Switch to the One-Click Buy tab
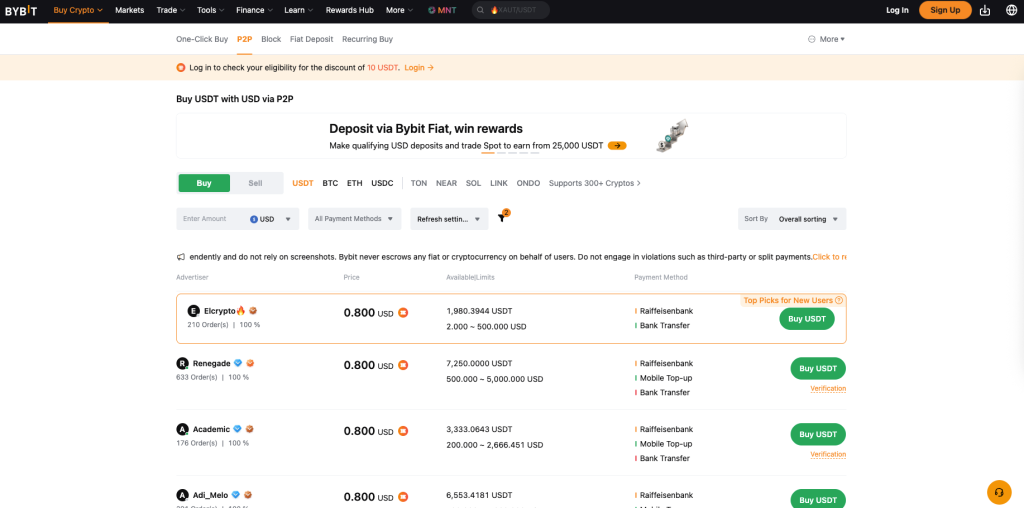1024x508 pixels. 202,39
